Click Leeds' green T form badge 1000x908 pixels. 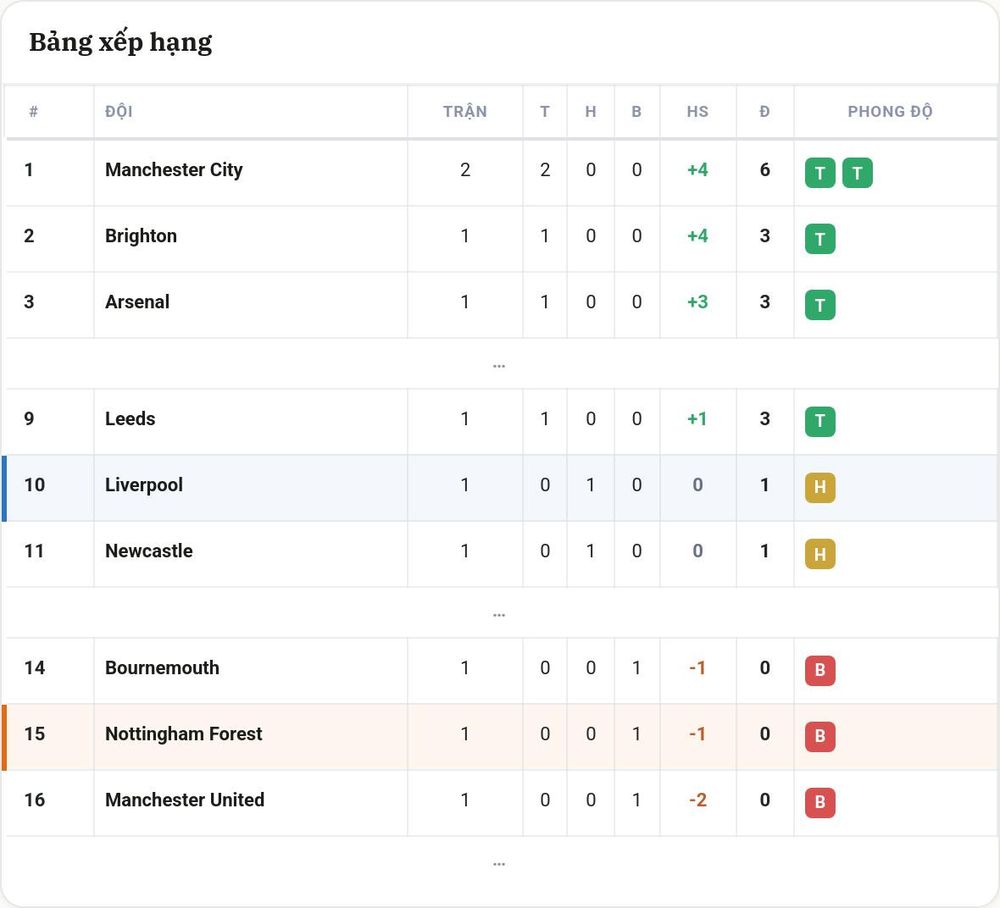[x=820, y=421]
